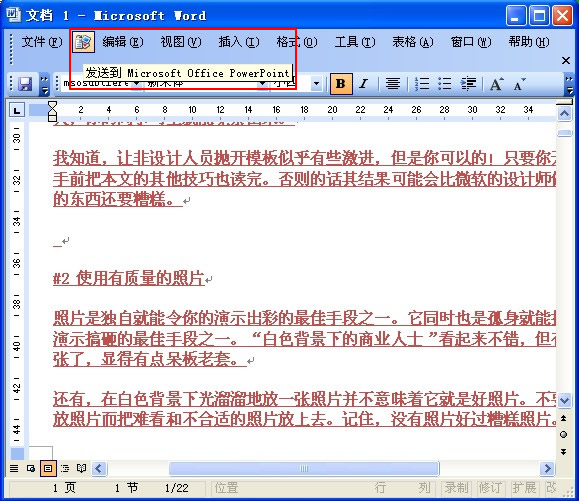Click paragraph starting 我知道，让非设计人员
Image resolution: width=579 pixels, height=501 pixels.
tap(304, 179)
